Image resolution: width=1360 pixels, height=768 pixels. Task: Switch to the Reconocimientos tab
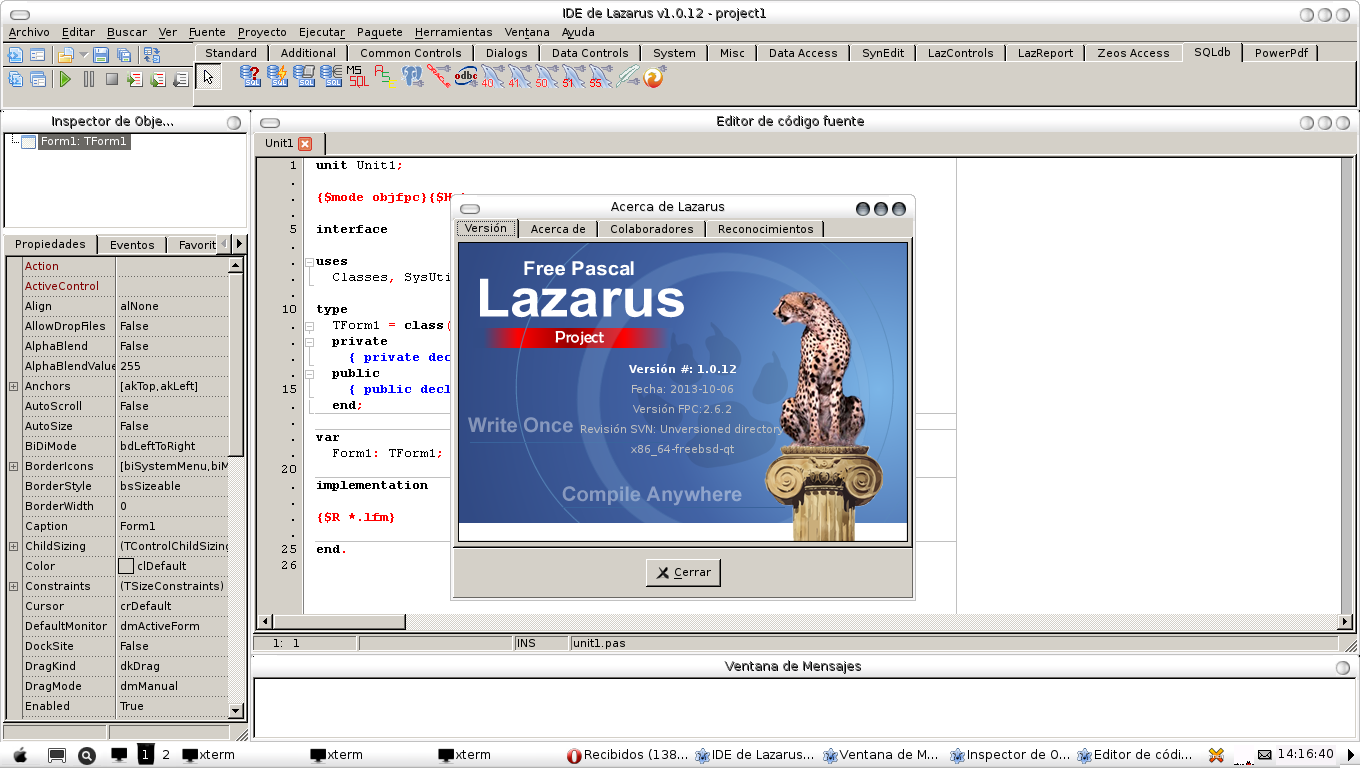pos(765,229)
